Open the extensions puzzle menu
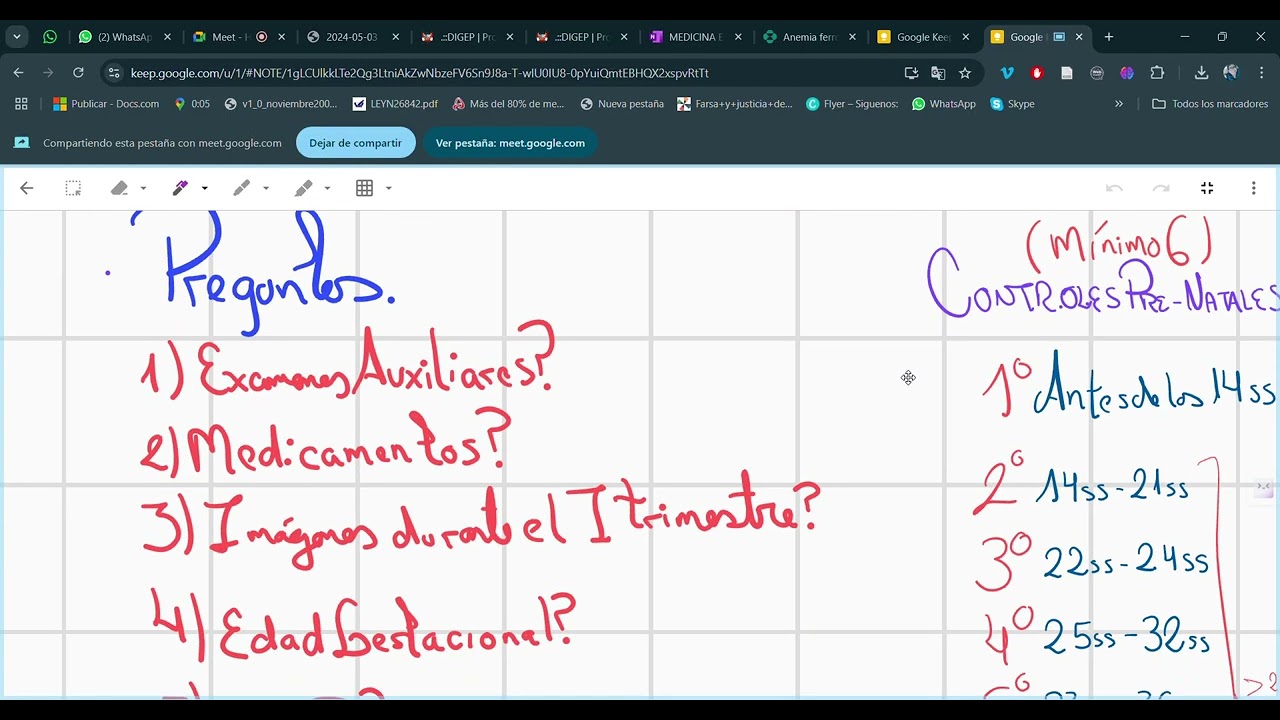1280x720 pixels. coord(1157,73)
